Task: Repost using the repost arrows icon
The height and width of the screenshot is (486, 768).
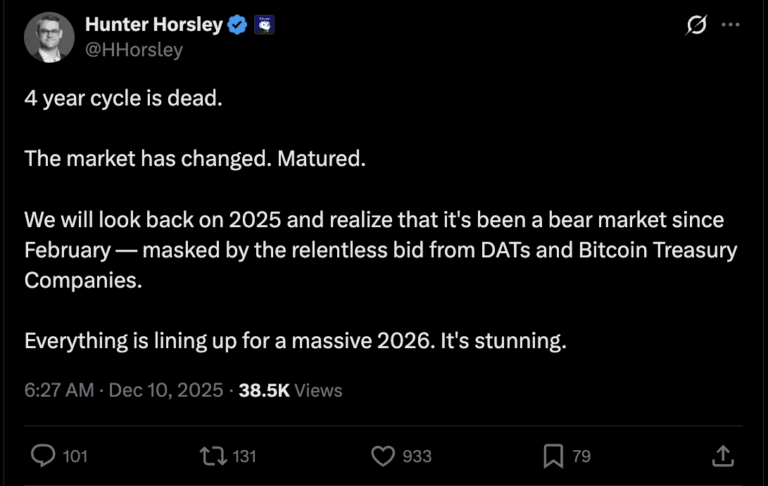Action: (x=212, y=456)
